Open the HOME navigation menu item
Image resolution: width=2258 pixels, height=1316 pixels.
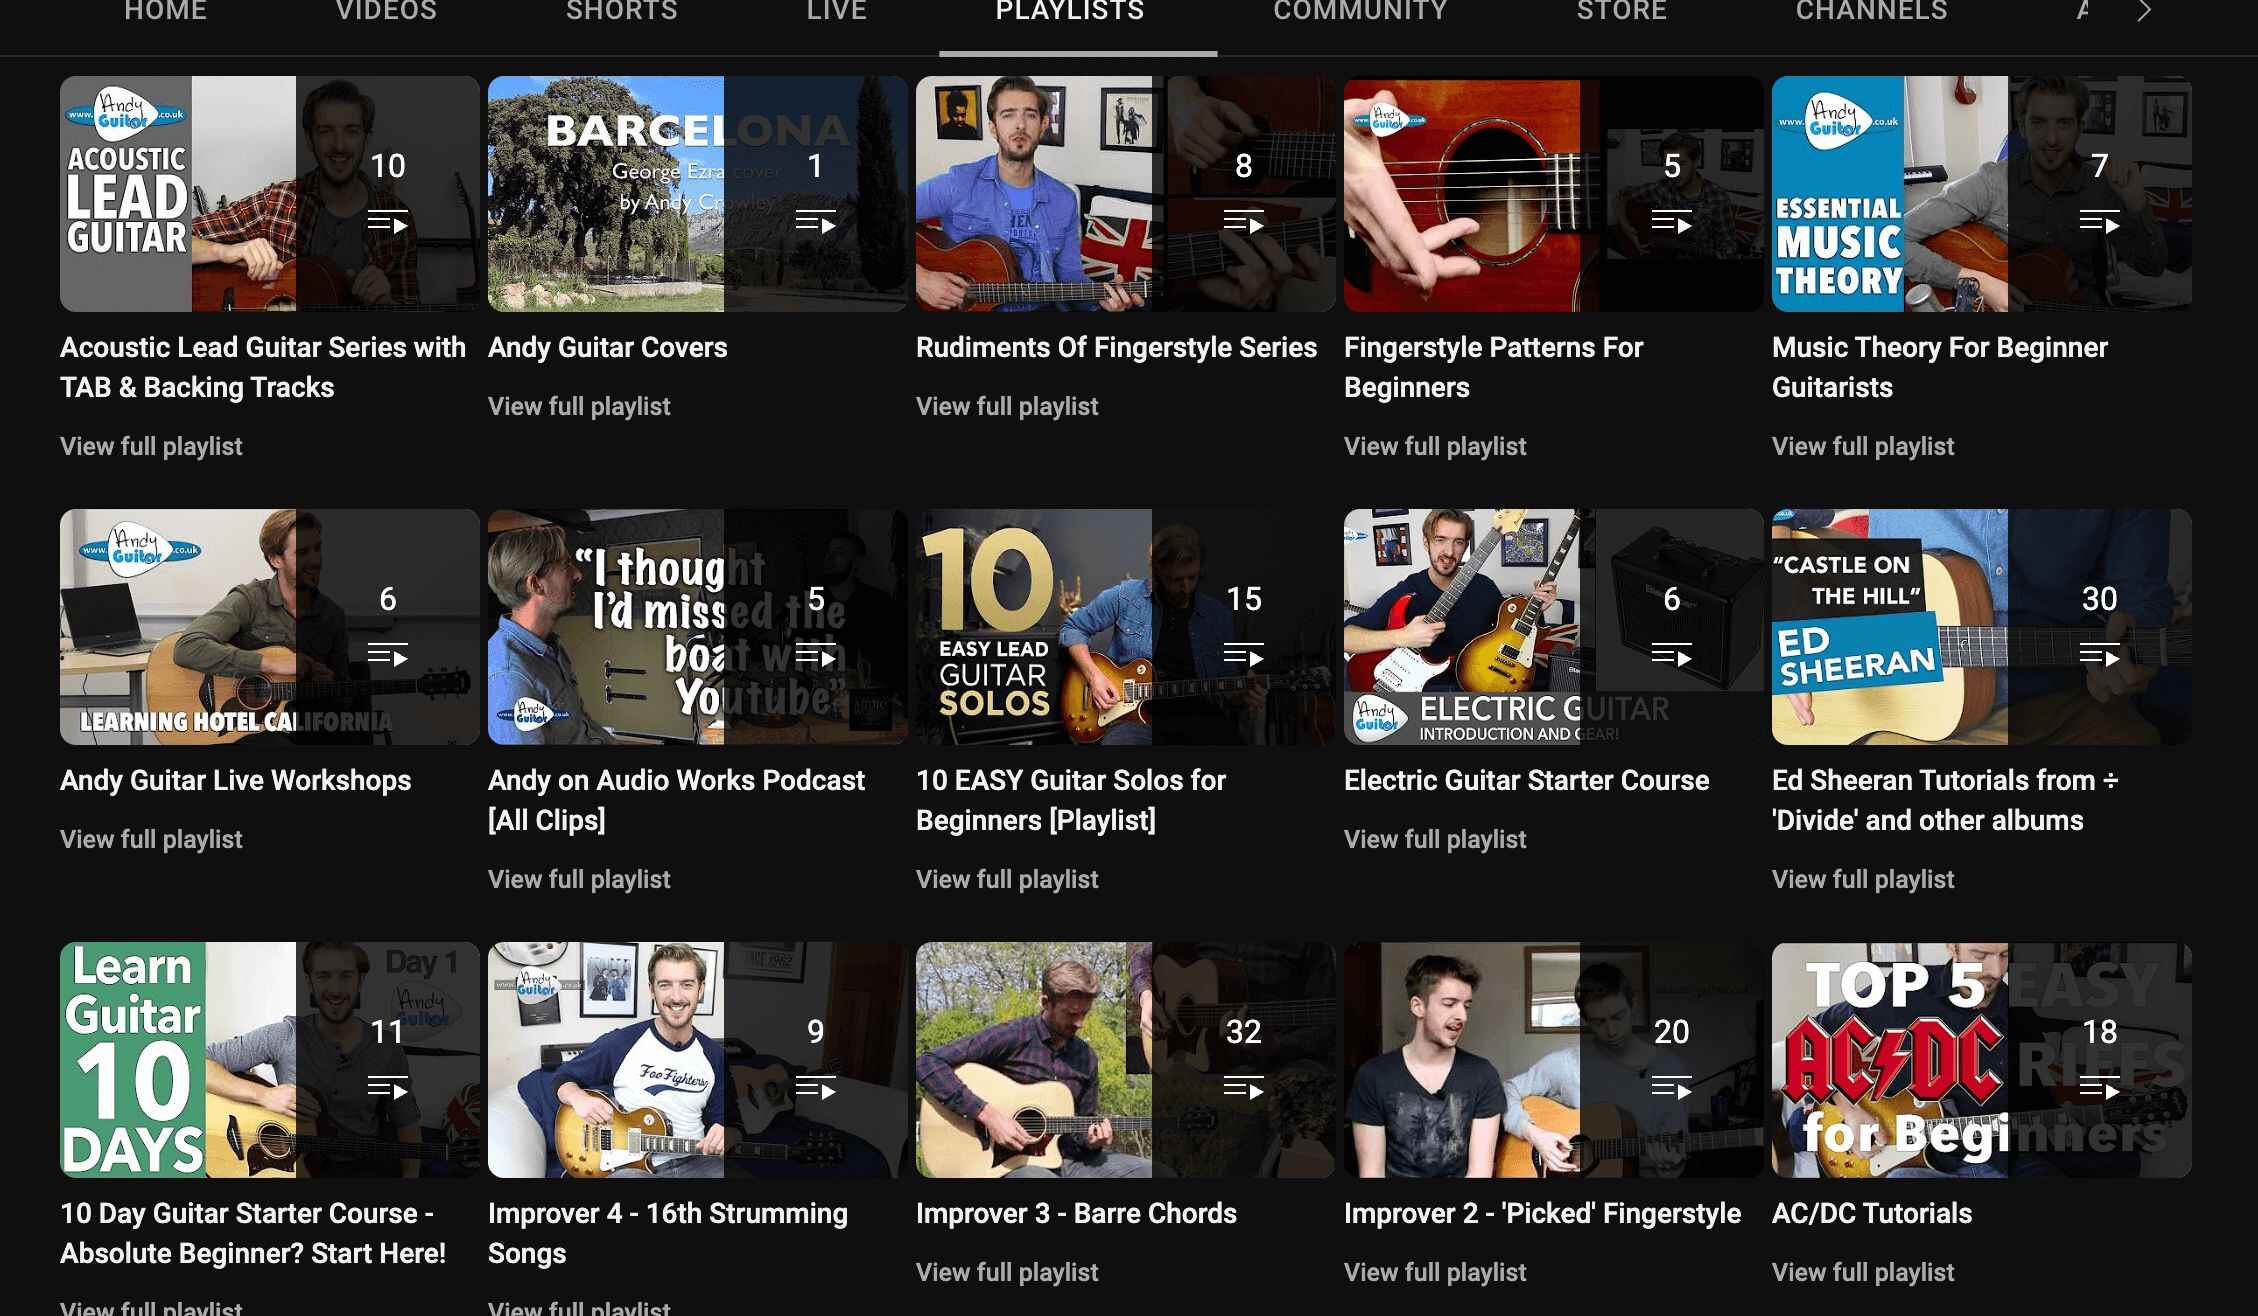(x=164, y=13)
